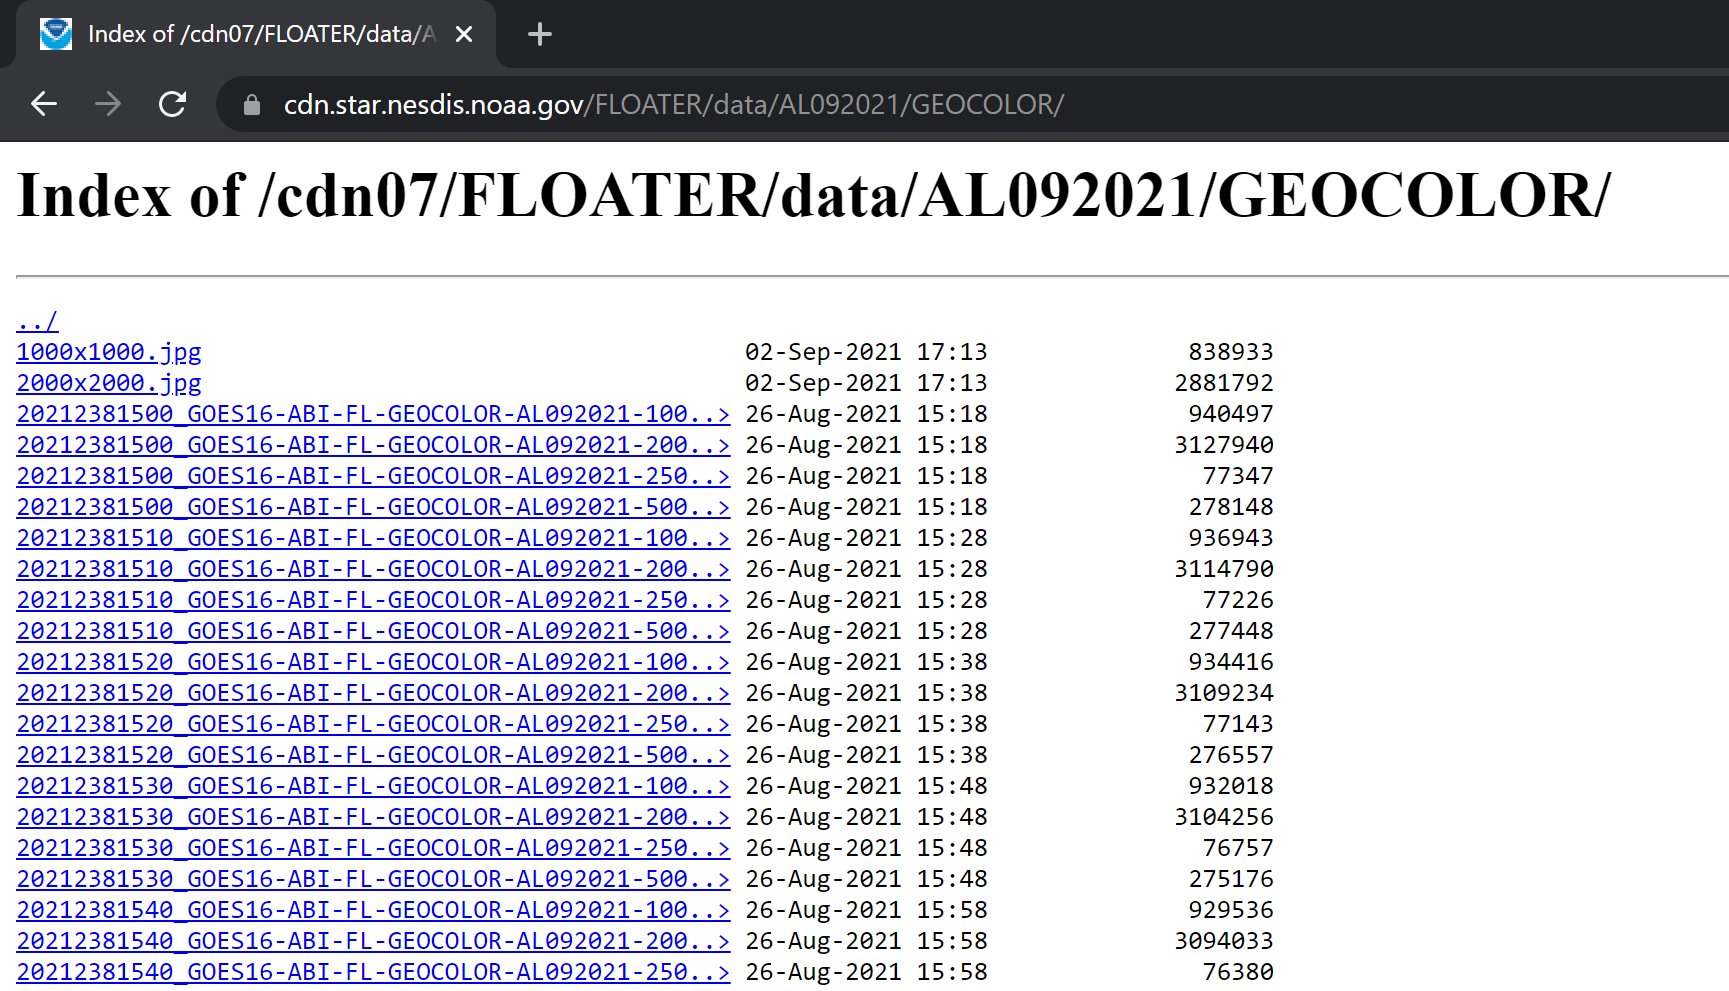Open 20212381540 GEOCOLOR-AL092021-200 file link

coord(374,941)
